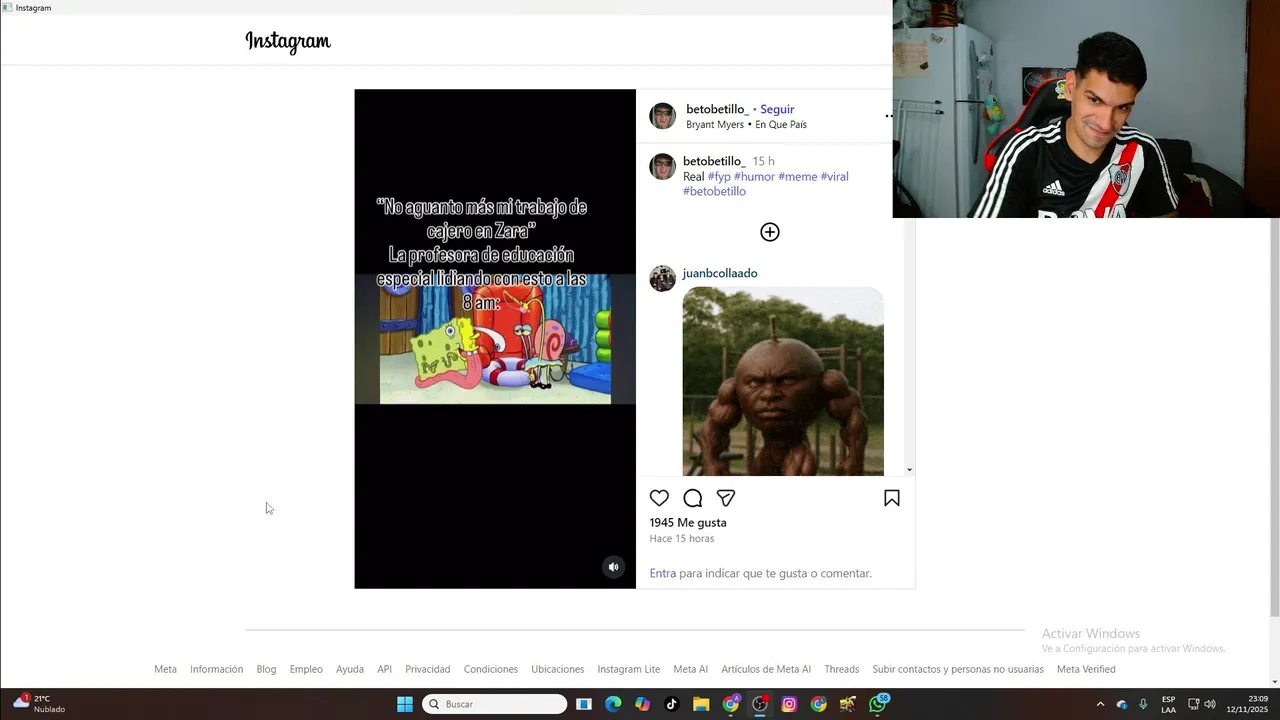View the 1945 Me gusta likes

pyautogui.click(x=688, y=522)
